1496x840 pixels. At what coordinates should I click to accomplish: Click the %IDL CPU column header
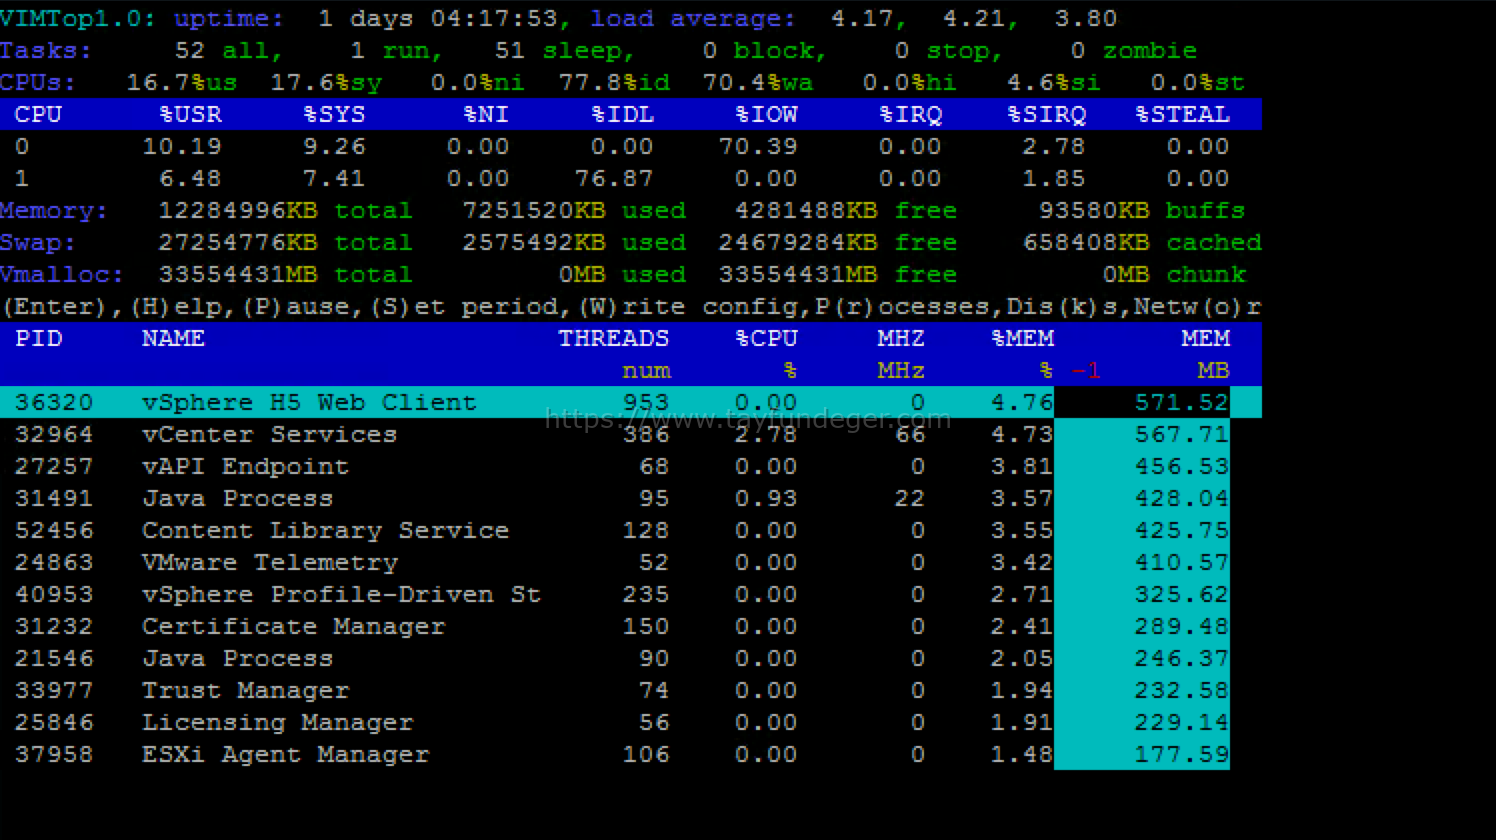[622, 114]
